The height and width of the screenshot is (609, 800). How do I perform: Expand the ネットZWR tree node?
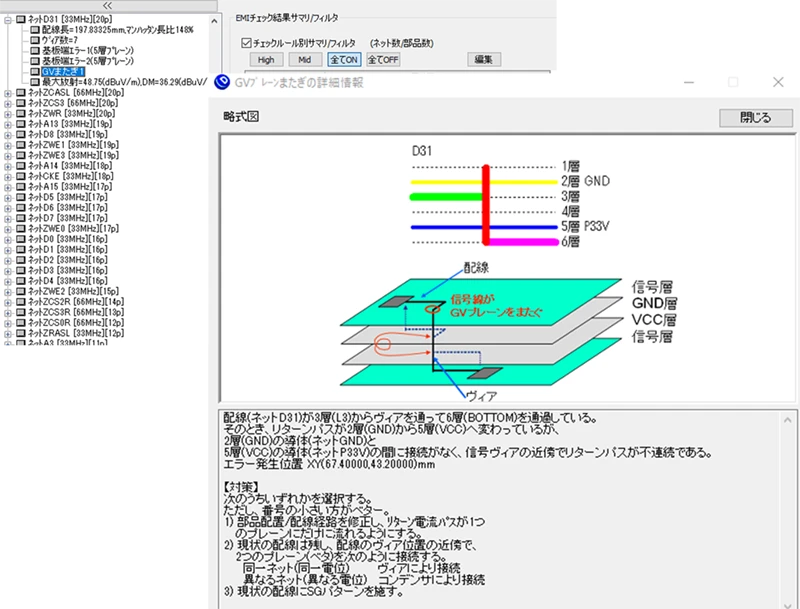tap(8, 114)
